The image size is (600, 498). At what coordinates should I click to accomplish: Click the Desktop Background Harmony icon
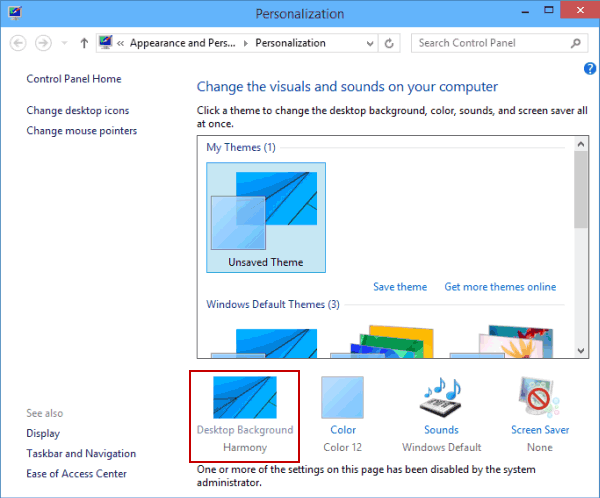(245, 397)
